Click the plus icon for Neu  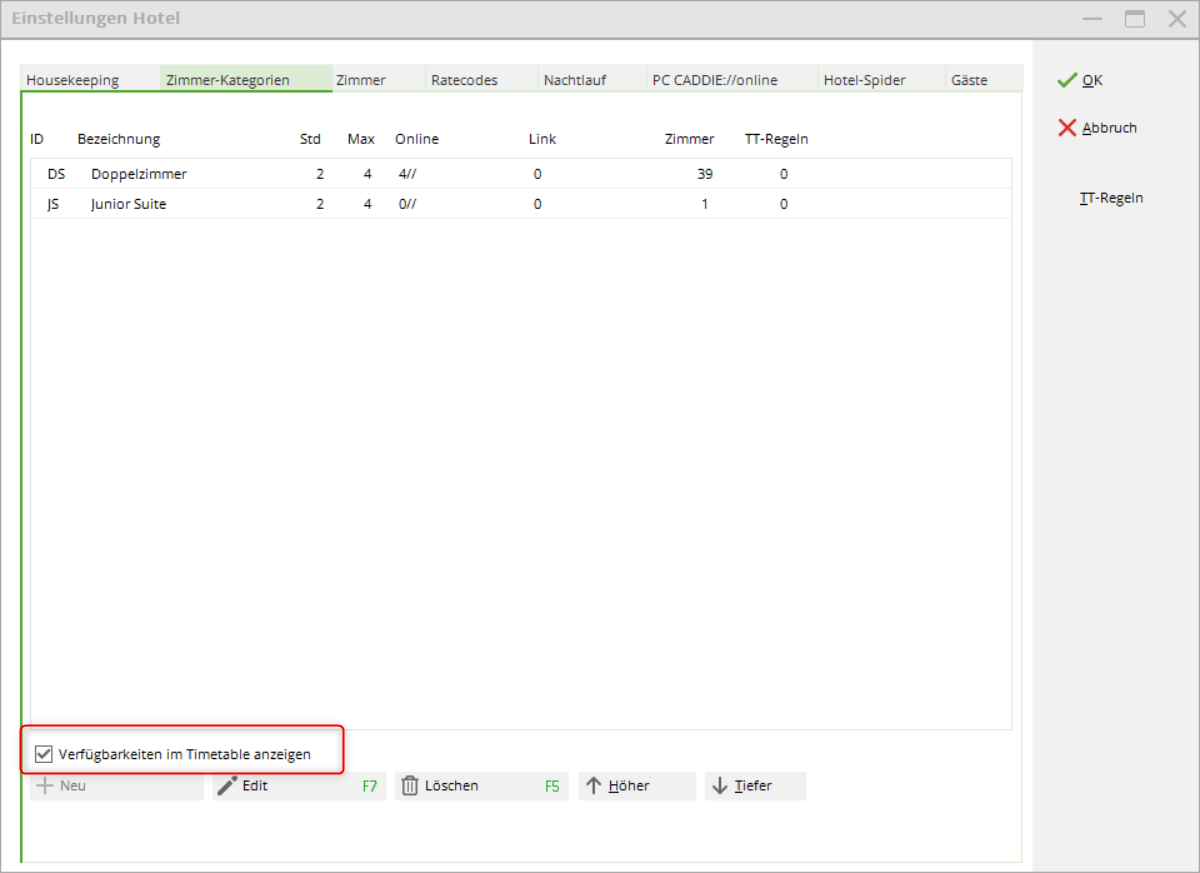[45, 786]
